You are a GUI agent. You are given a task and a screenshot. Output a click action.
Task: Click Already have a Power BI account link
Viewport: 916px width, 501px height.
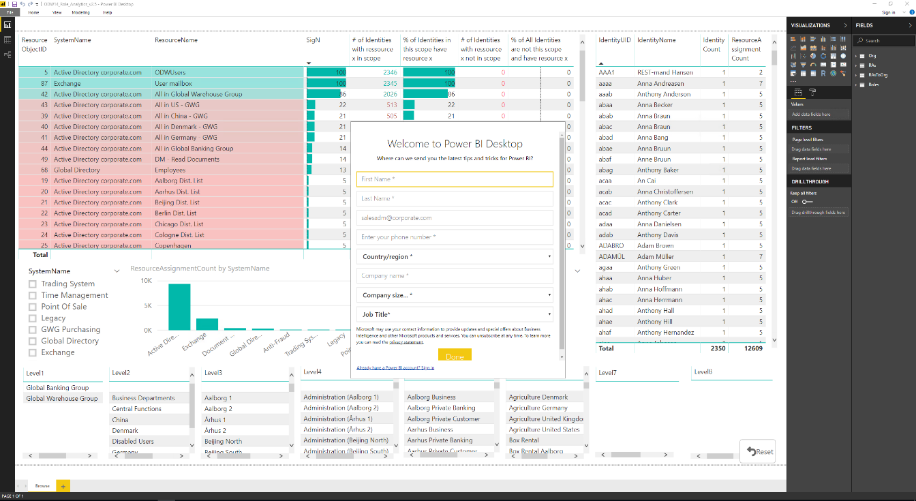coord(395,368)
